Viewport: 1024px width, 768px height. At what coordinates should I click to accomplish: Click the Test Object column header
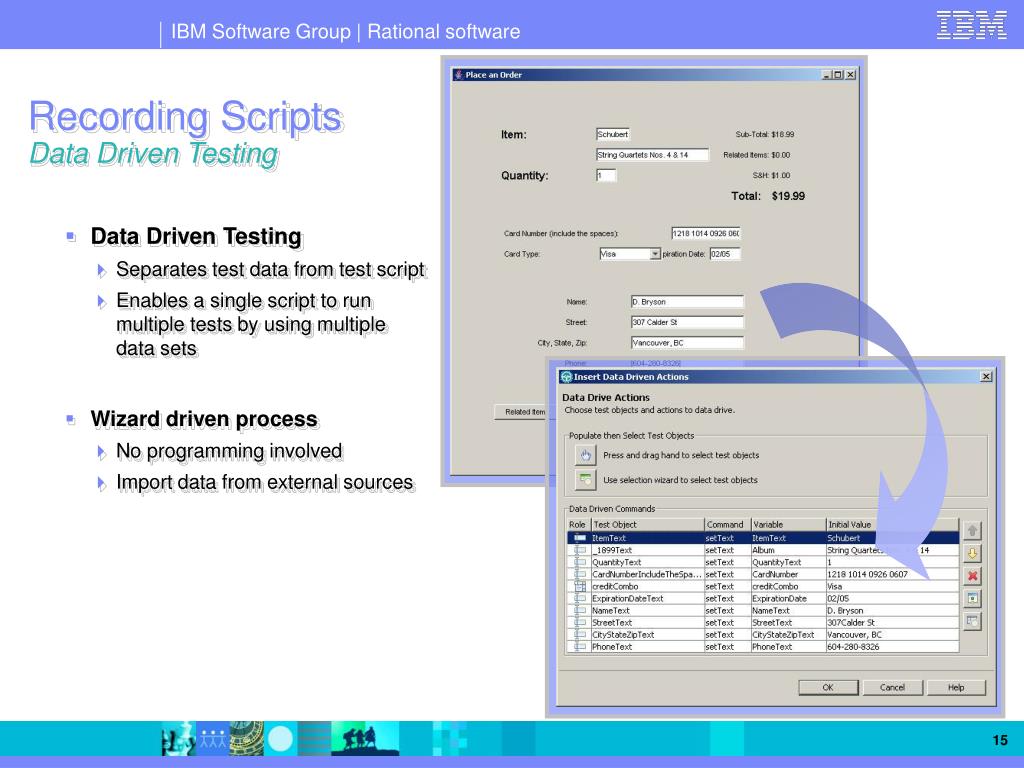coord(648,524)
